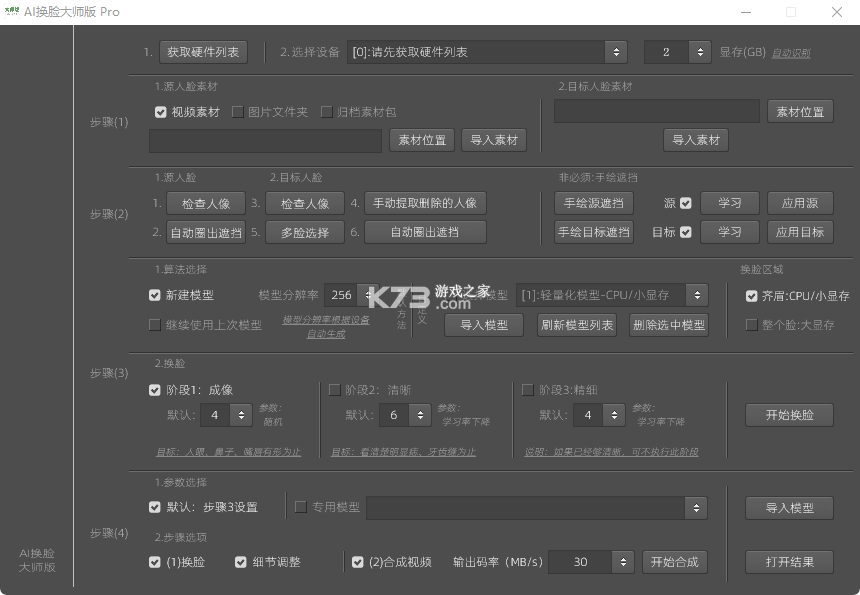Viewport: 860px width, 595px height.
Task: Toggle the (2)合成视频 checkbox
Action: click(x=358, y=562)
